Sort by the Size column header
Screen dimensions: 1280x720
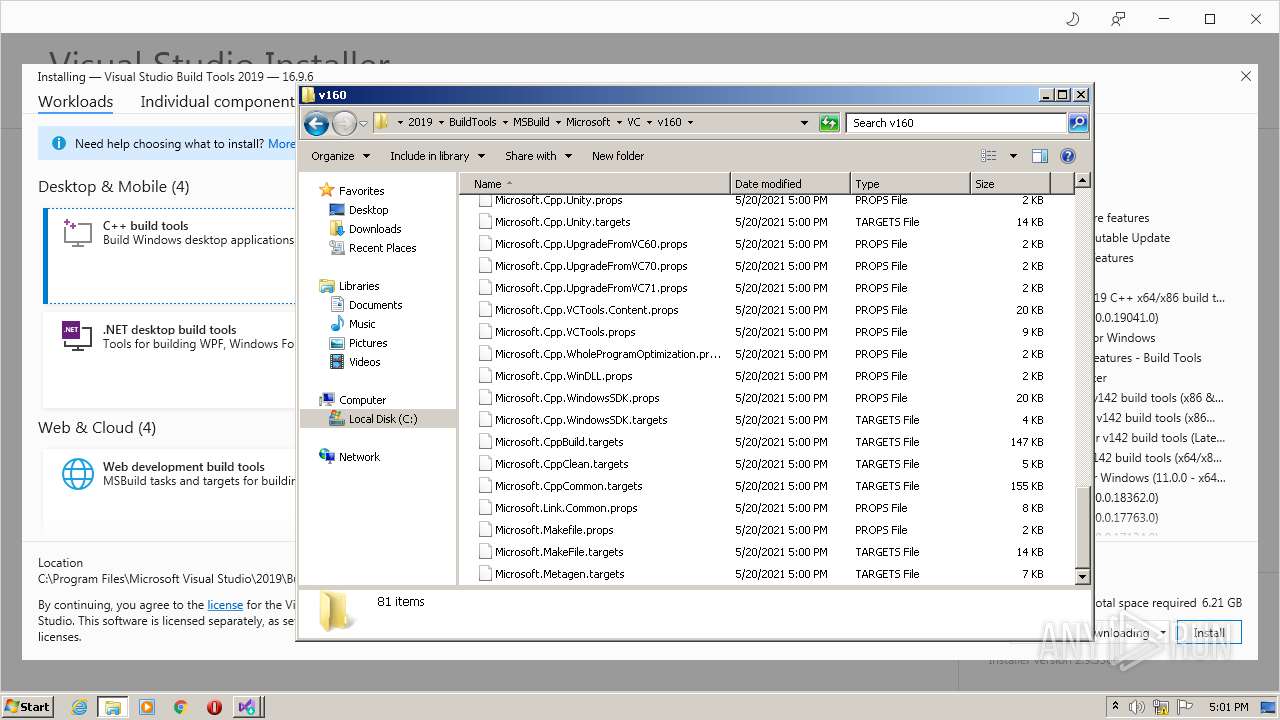click(1010, 184)
